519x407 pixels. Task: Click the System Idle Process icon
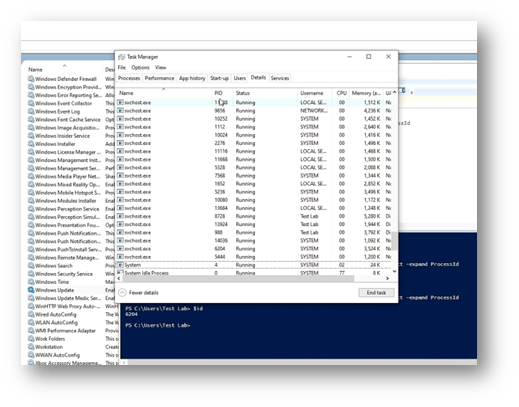point(121,273)
